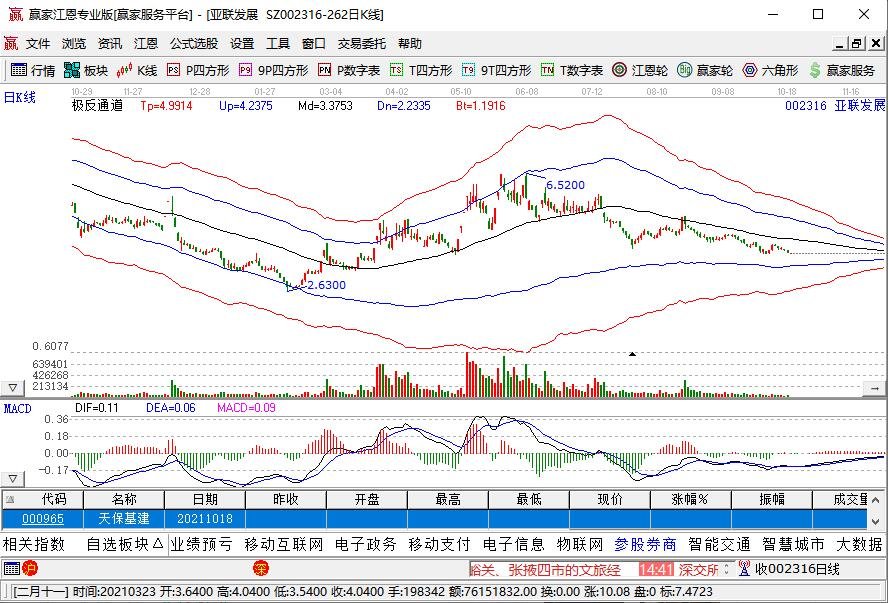Open the 帮助 menu
Screen dimensions: 888x603
[410, 44]
